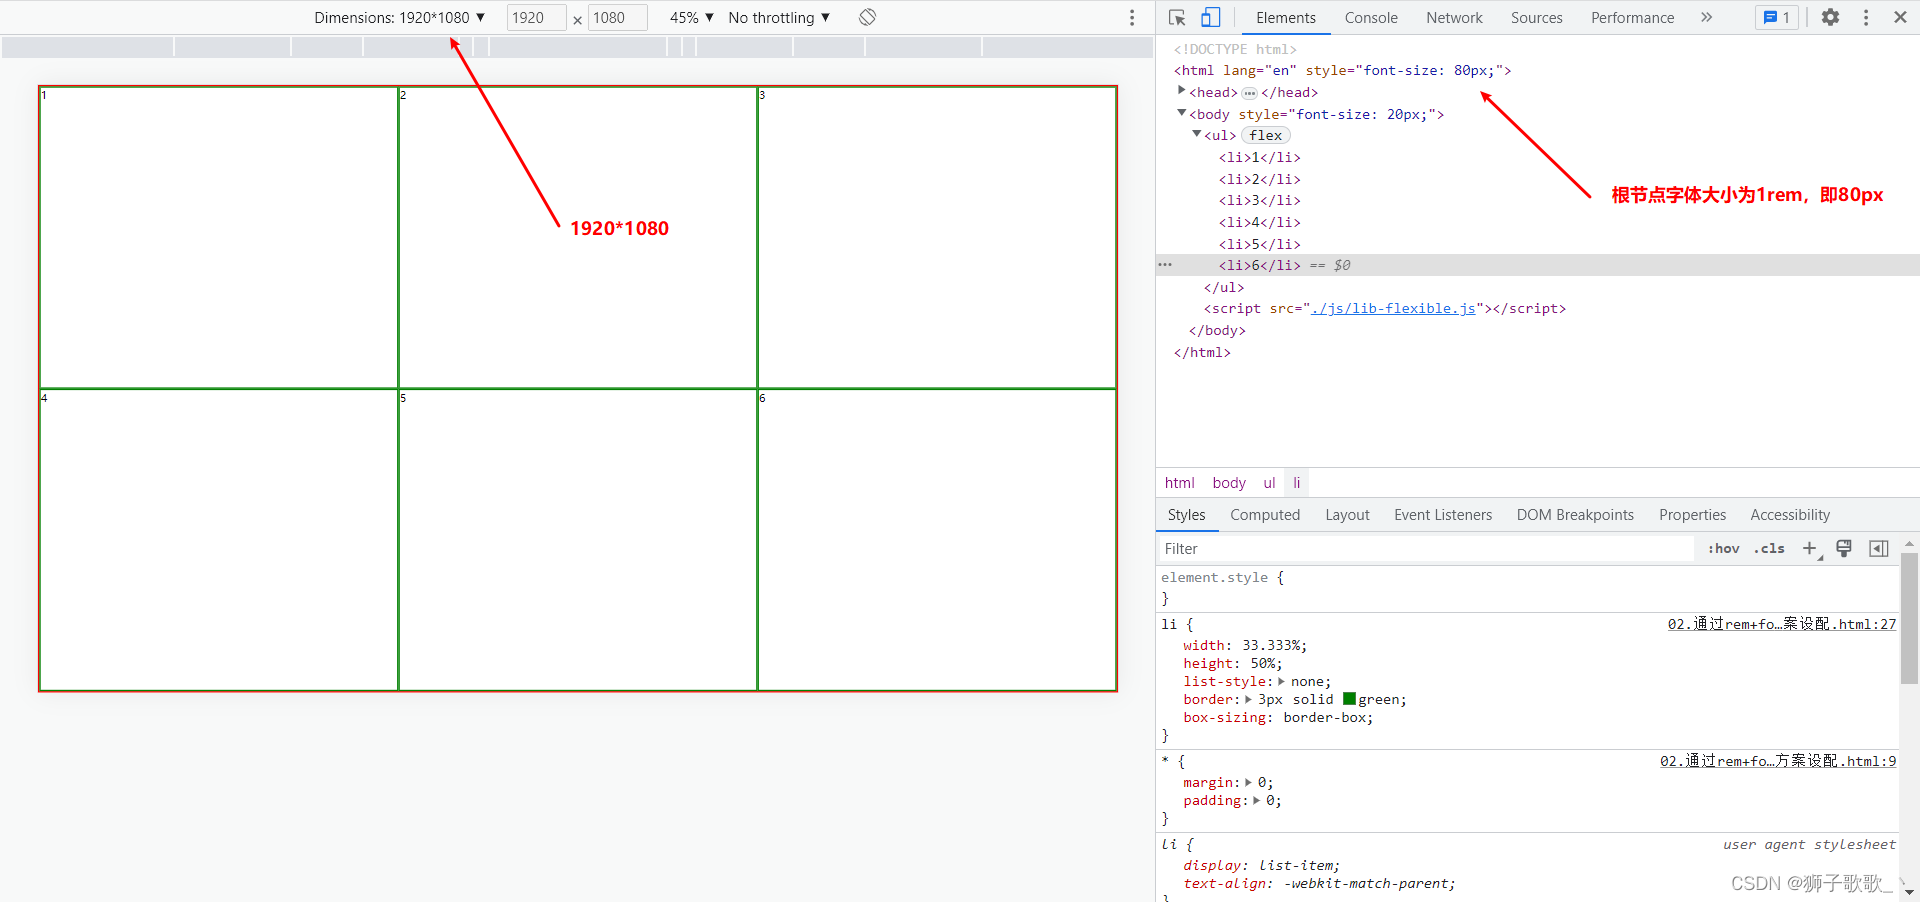Open the Performance tab

[x=1632, y=17]
